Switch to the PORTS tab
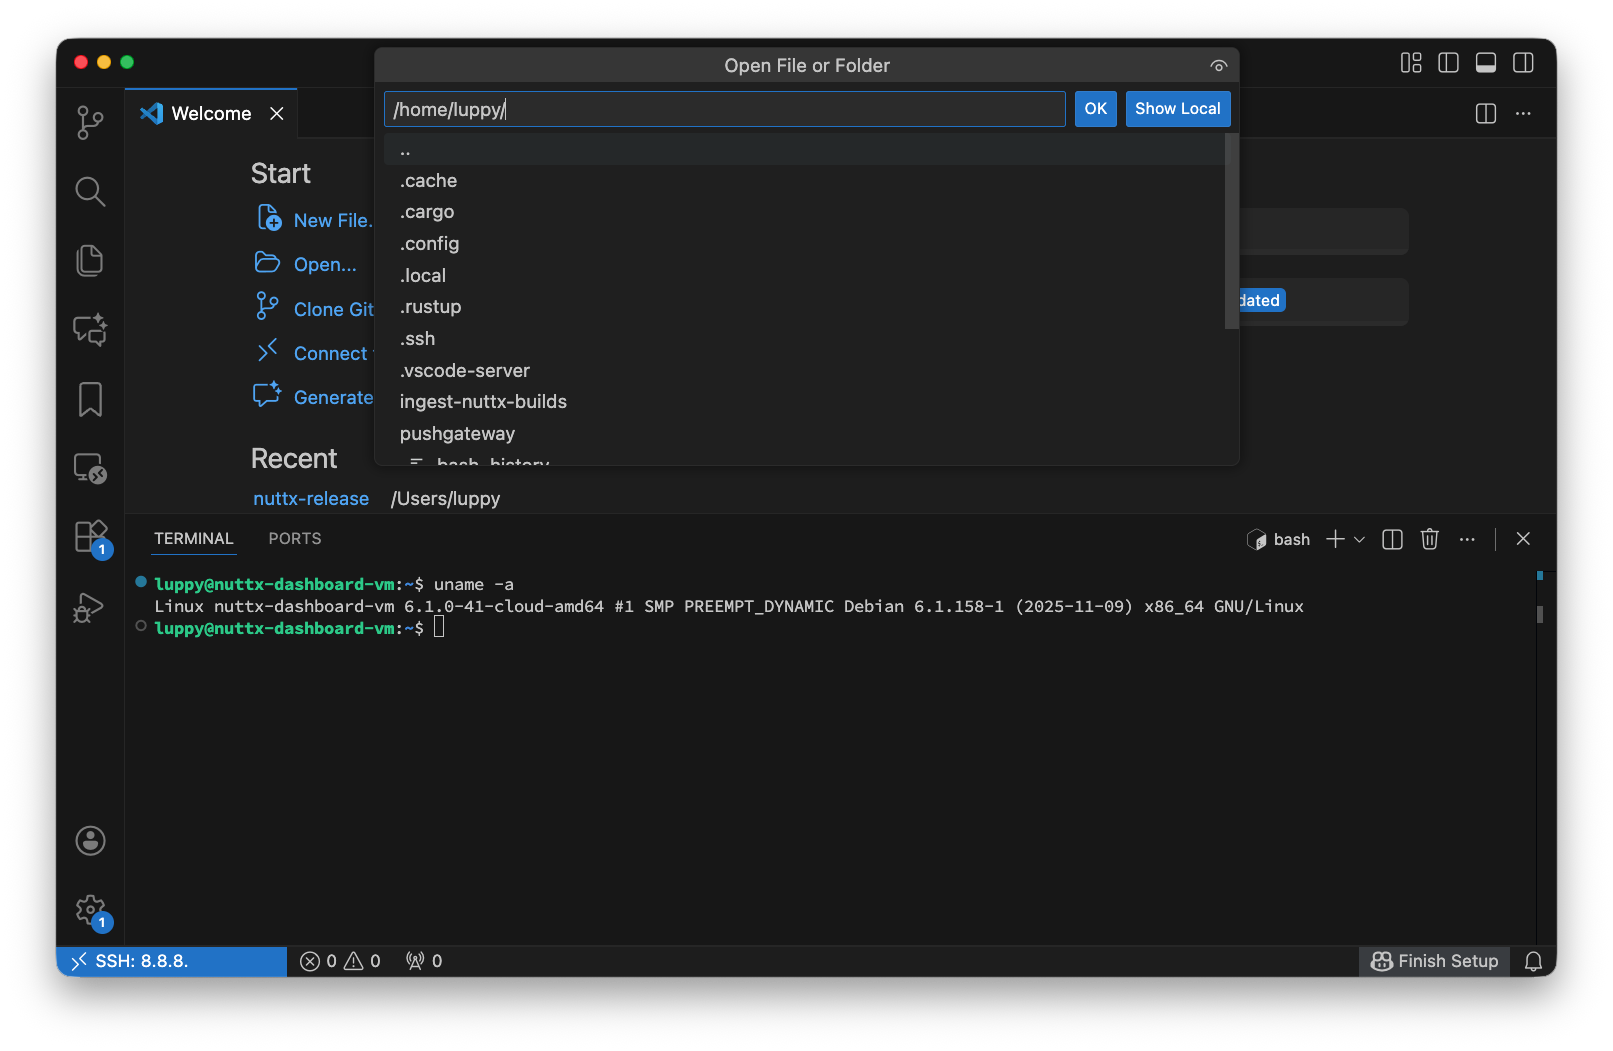 tap(295, 538)
